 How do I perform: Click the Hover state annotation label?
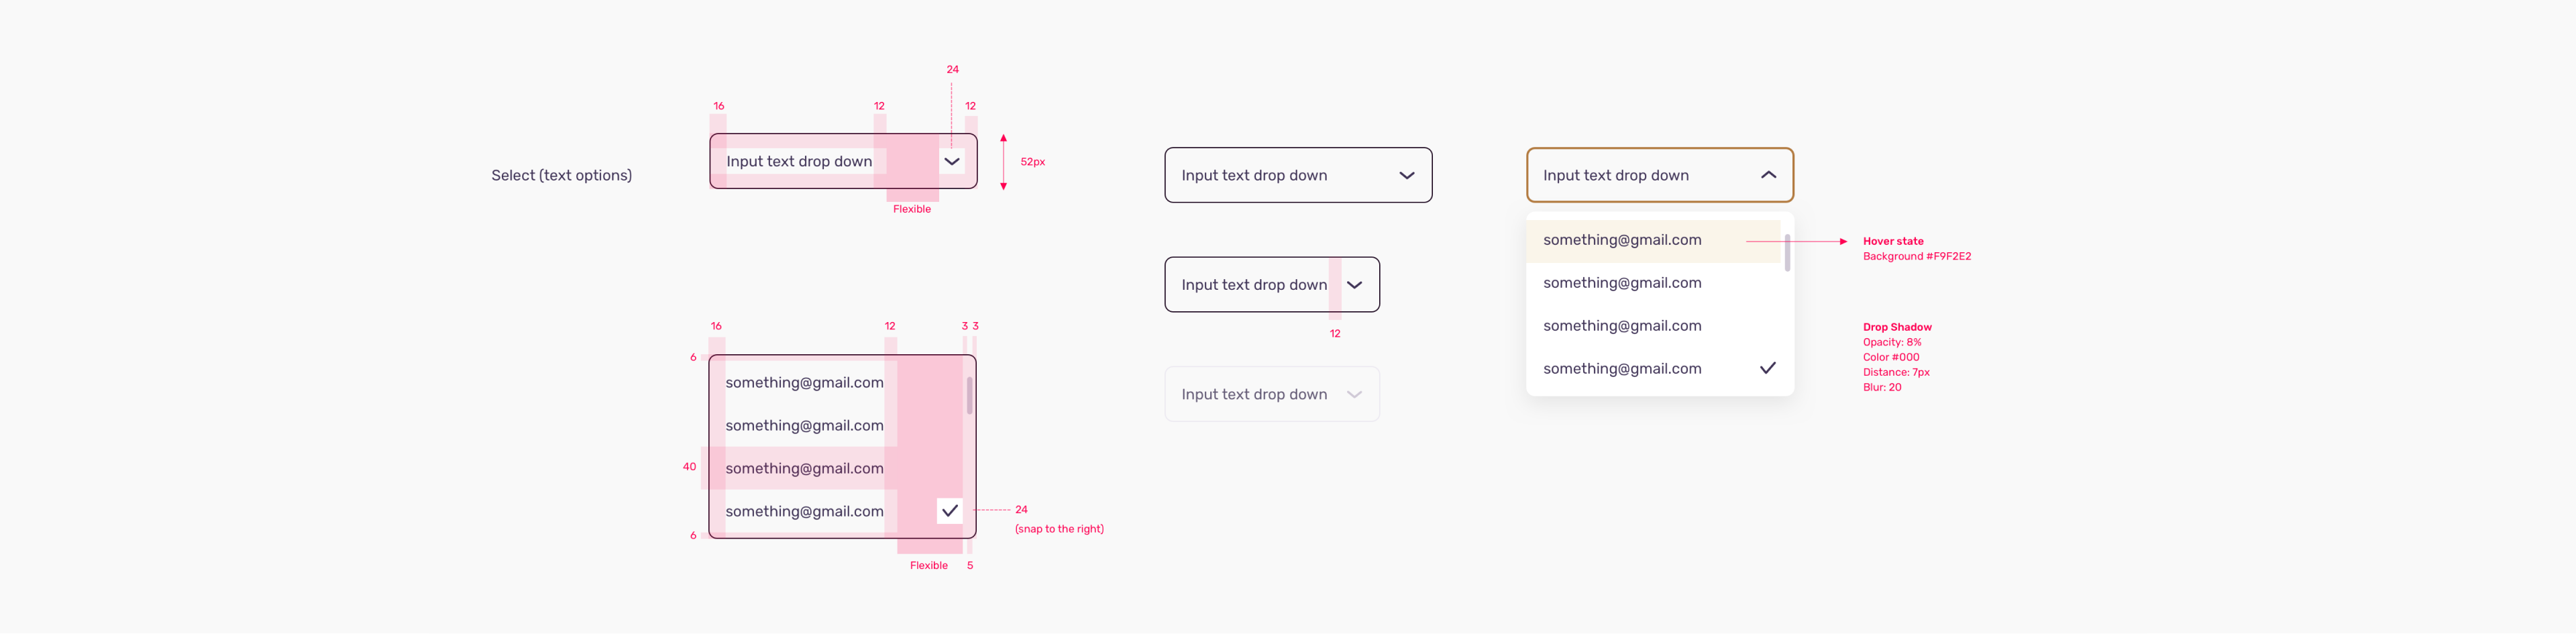pyautogui.click(x=1893, y=241)
